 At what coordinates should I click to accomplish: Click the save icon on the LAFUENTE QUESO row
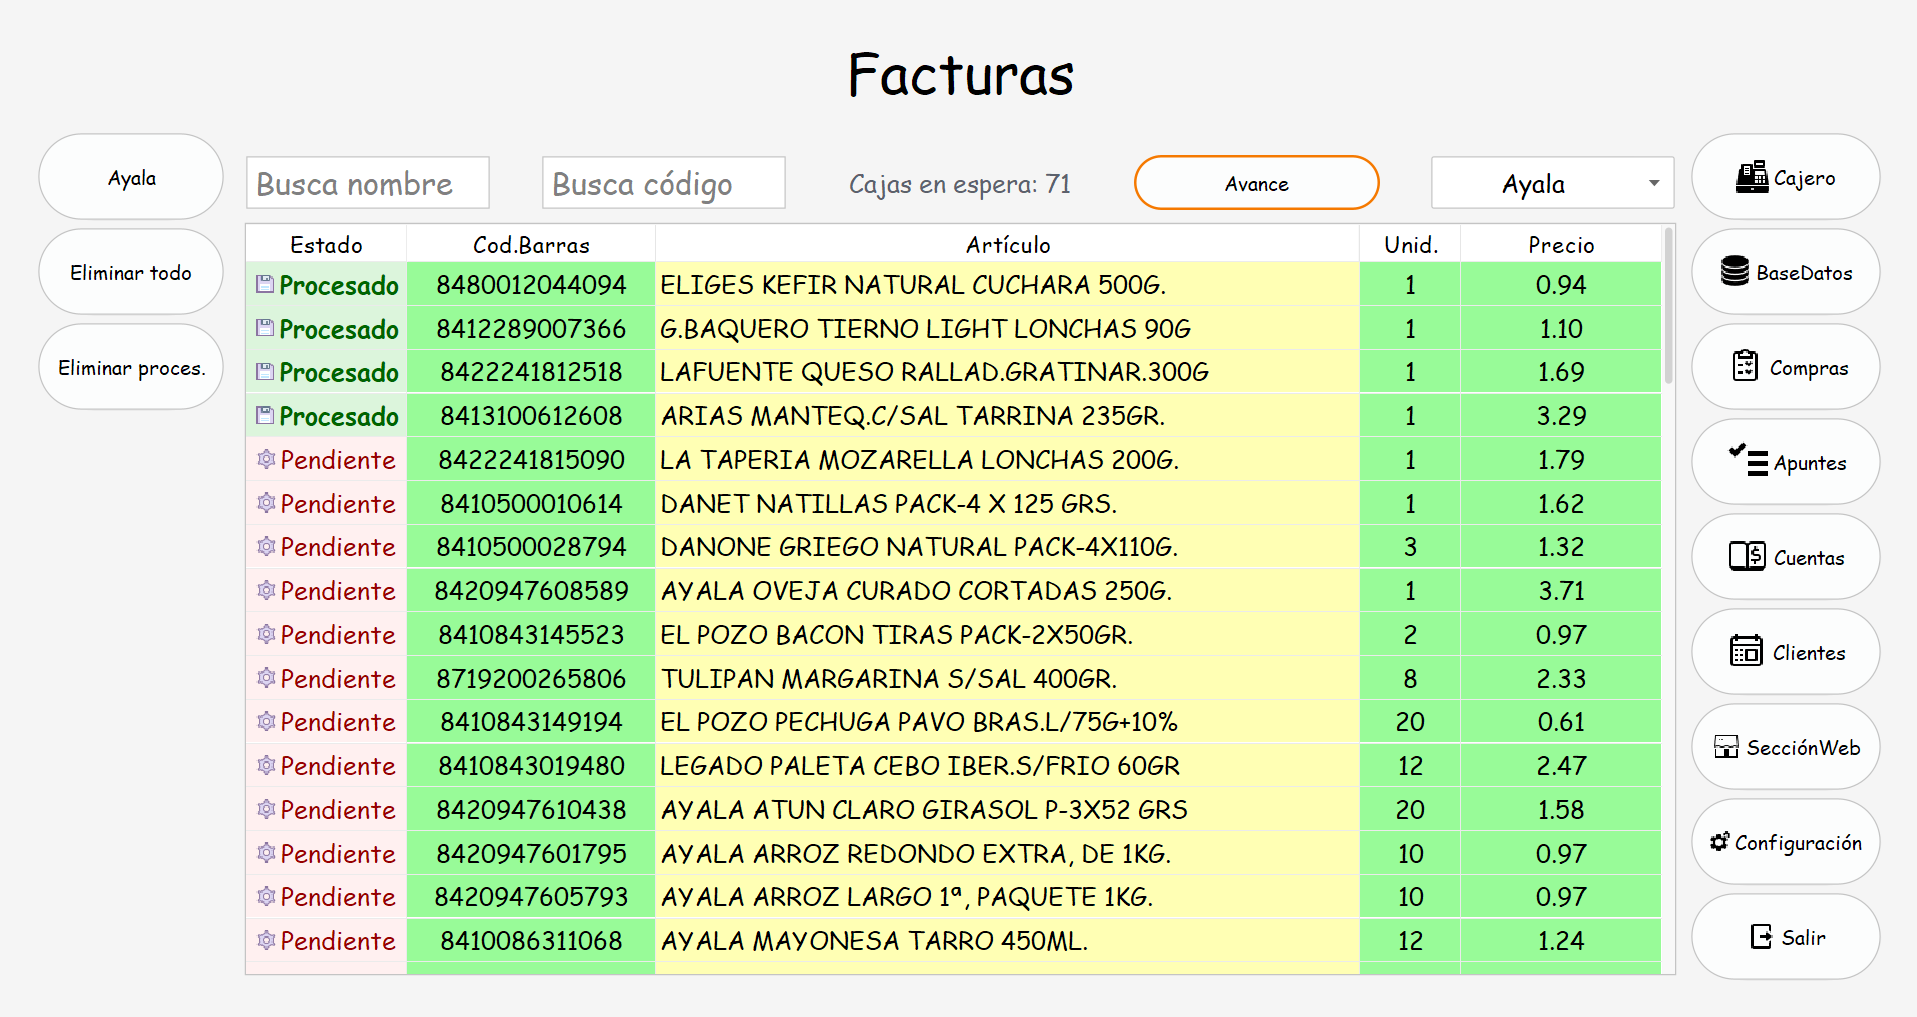265,371
